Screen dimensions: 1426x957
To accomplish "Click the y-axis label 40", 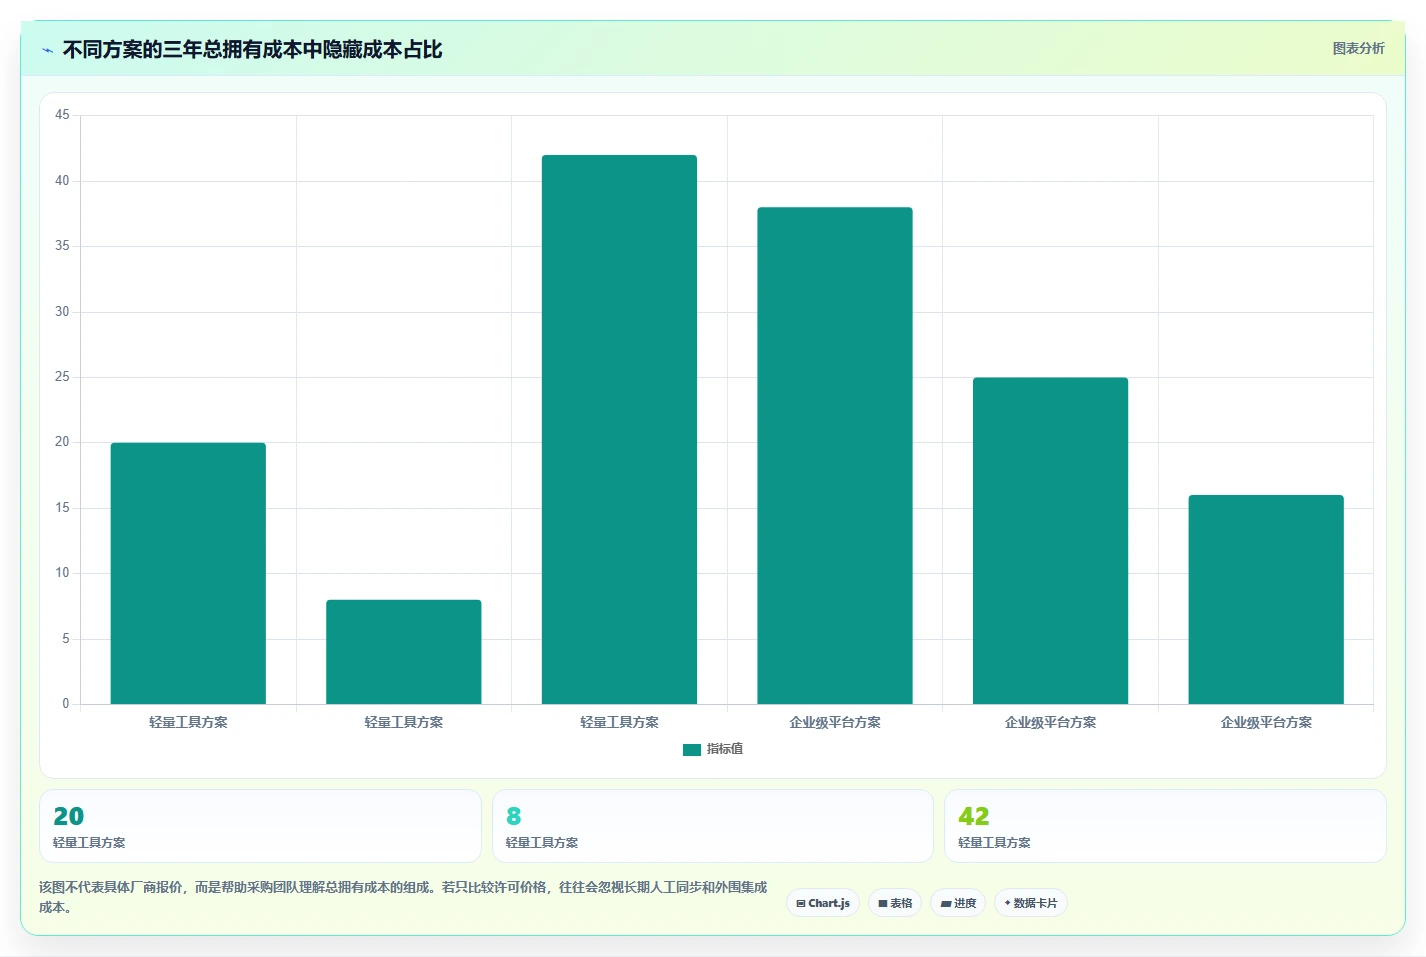I will click(x=62, y=181).
